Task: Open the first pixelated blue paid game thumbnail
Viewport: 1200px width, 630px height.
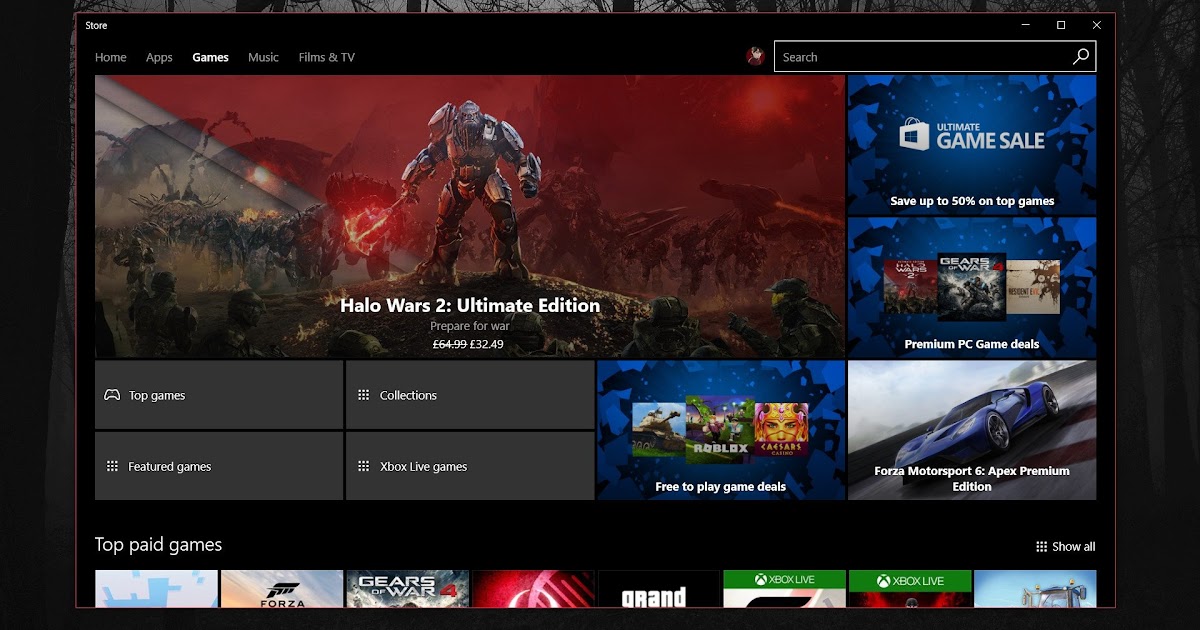Action: click(156, 589)
